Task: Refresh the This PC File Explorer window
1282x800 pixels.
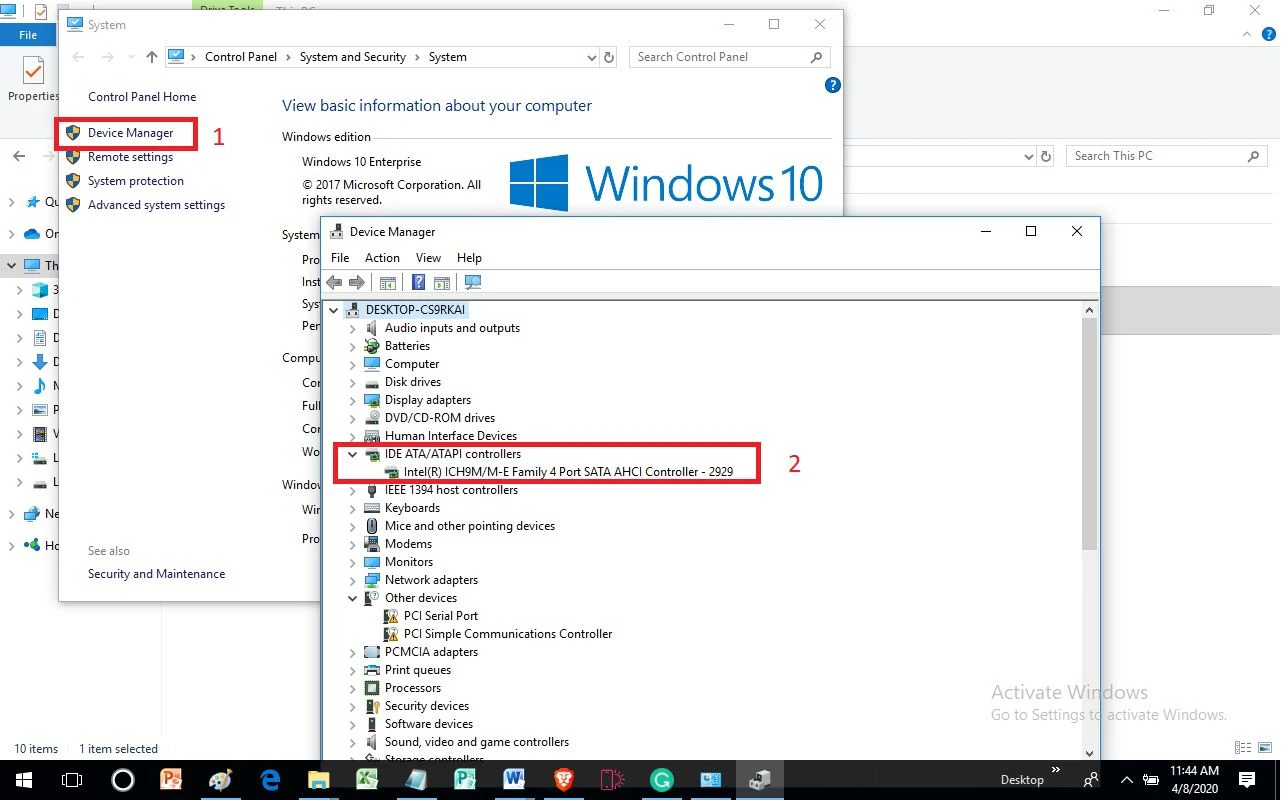Action: [1046, 157]
